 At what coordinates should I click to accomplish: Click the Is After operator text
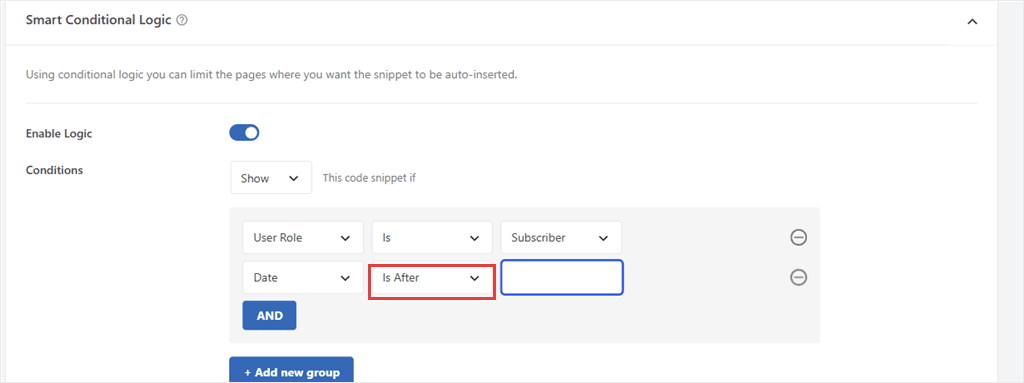[401, 278]
